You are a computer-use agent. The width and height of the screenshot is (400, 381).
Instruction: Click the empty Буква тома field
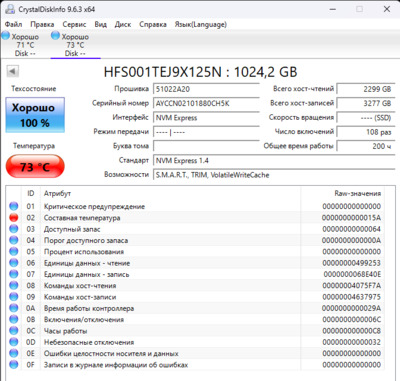pyautogui.click(x=206, y=146)
